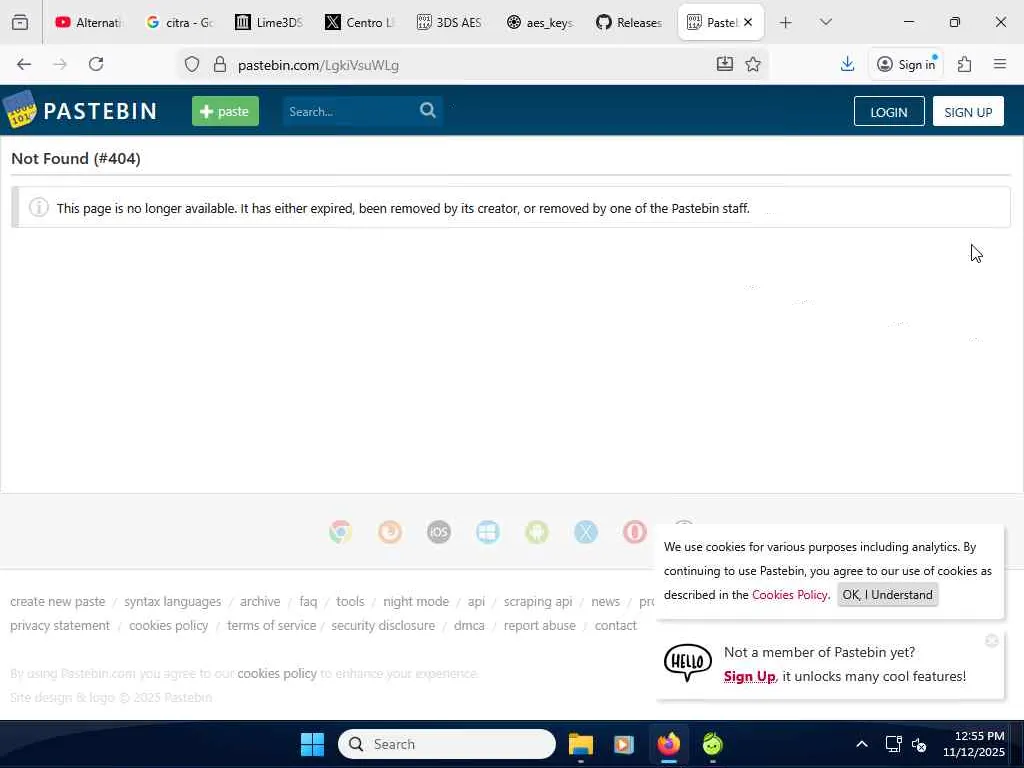Open faq footer link
Screen dimensions: 1024x768
click(x=308, y=601)
